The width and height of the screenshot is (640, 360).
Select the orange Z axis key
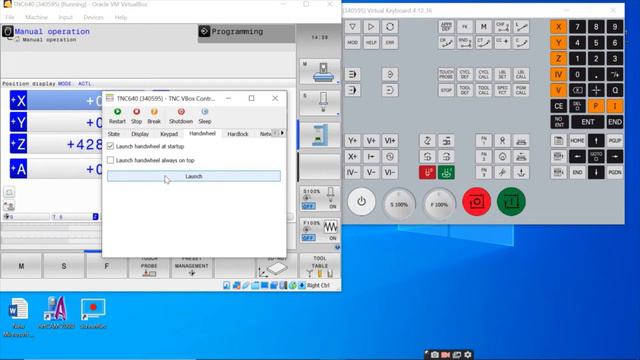coord(558,58)
